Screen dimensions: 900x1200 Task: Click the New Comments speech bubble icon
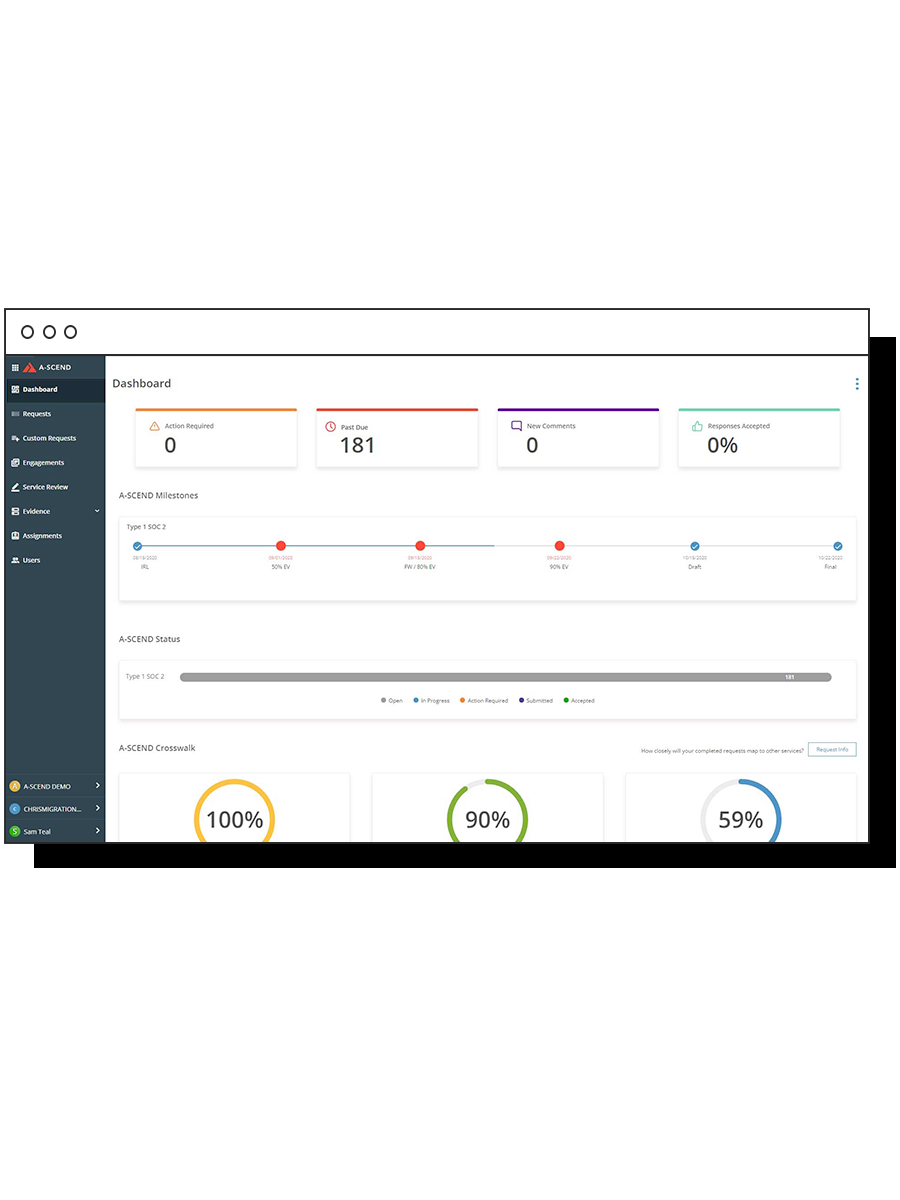point(517,426)
